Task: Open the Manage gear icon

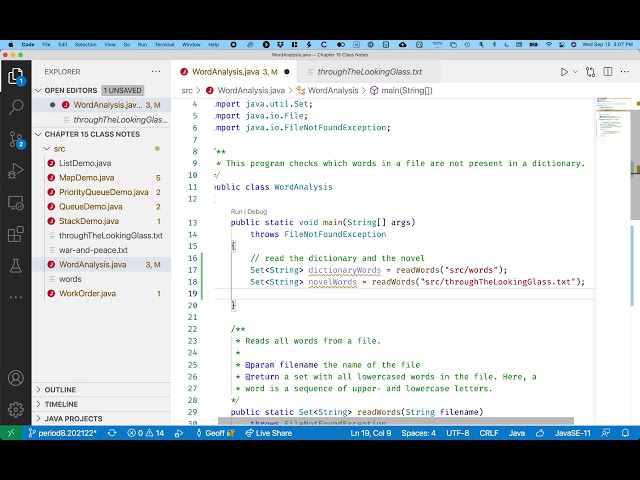Action: (x=16, y=409)
